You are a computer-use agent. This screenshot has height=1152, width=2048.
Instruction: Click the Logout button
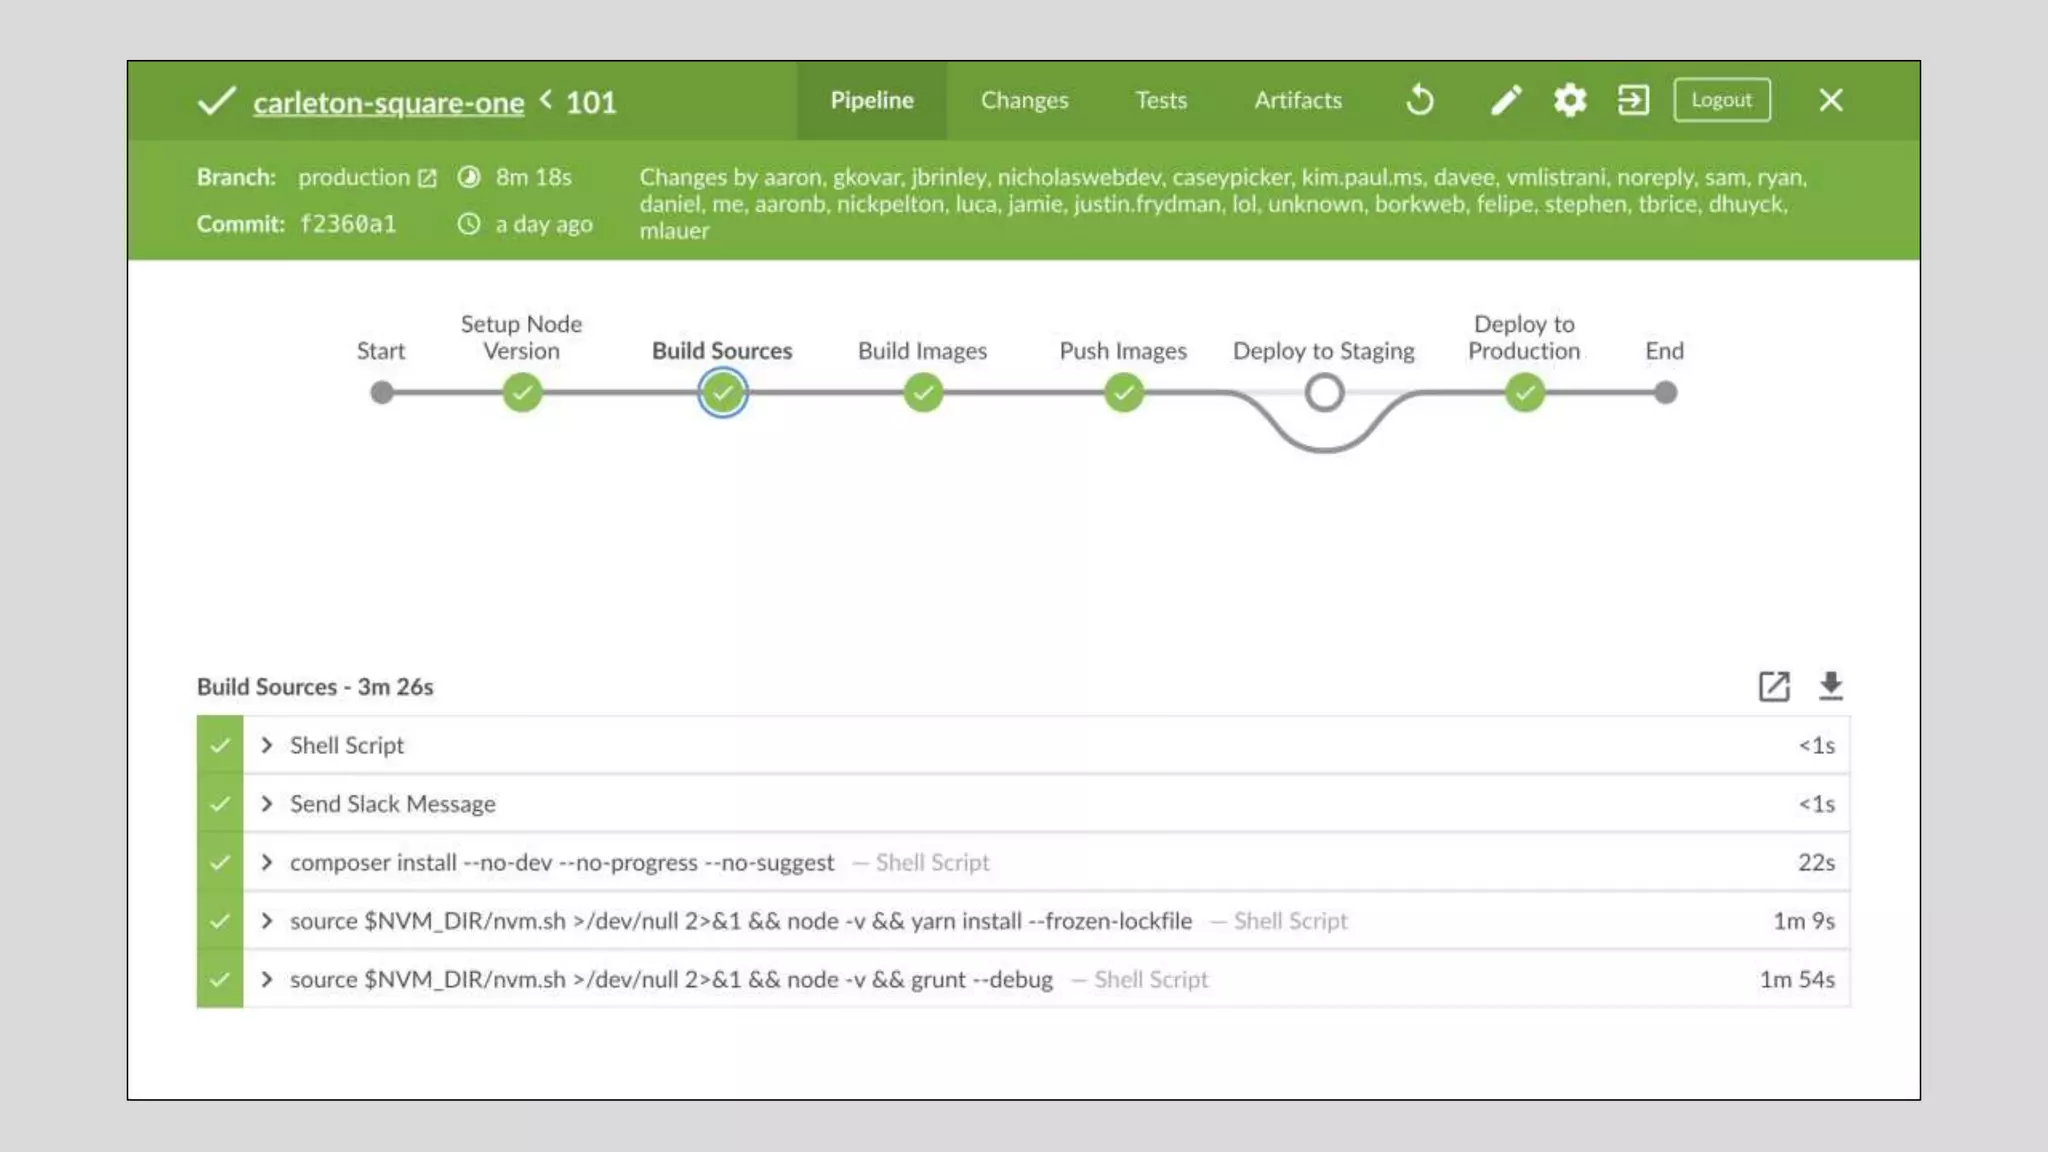click(x=1721, y=100)
